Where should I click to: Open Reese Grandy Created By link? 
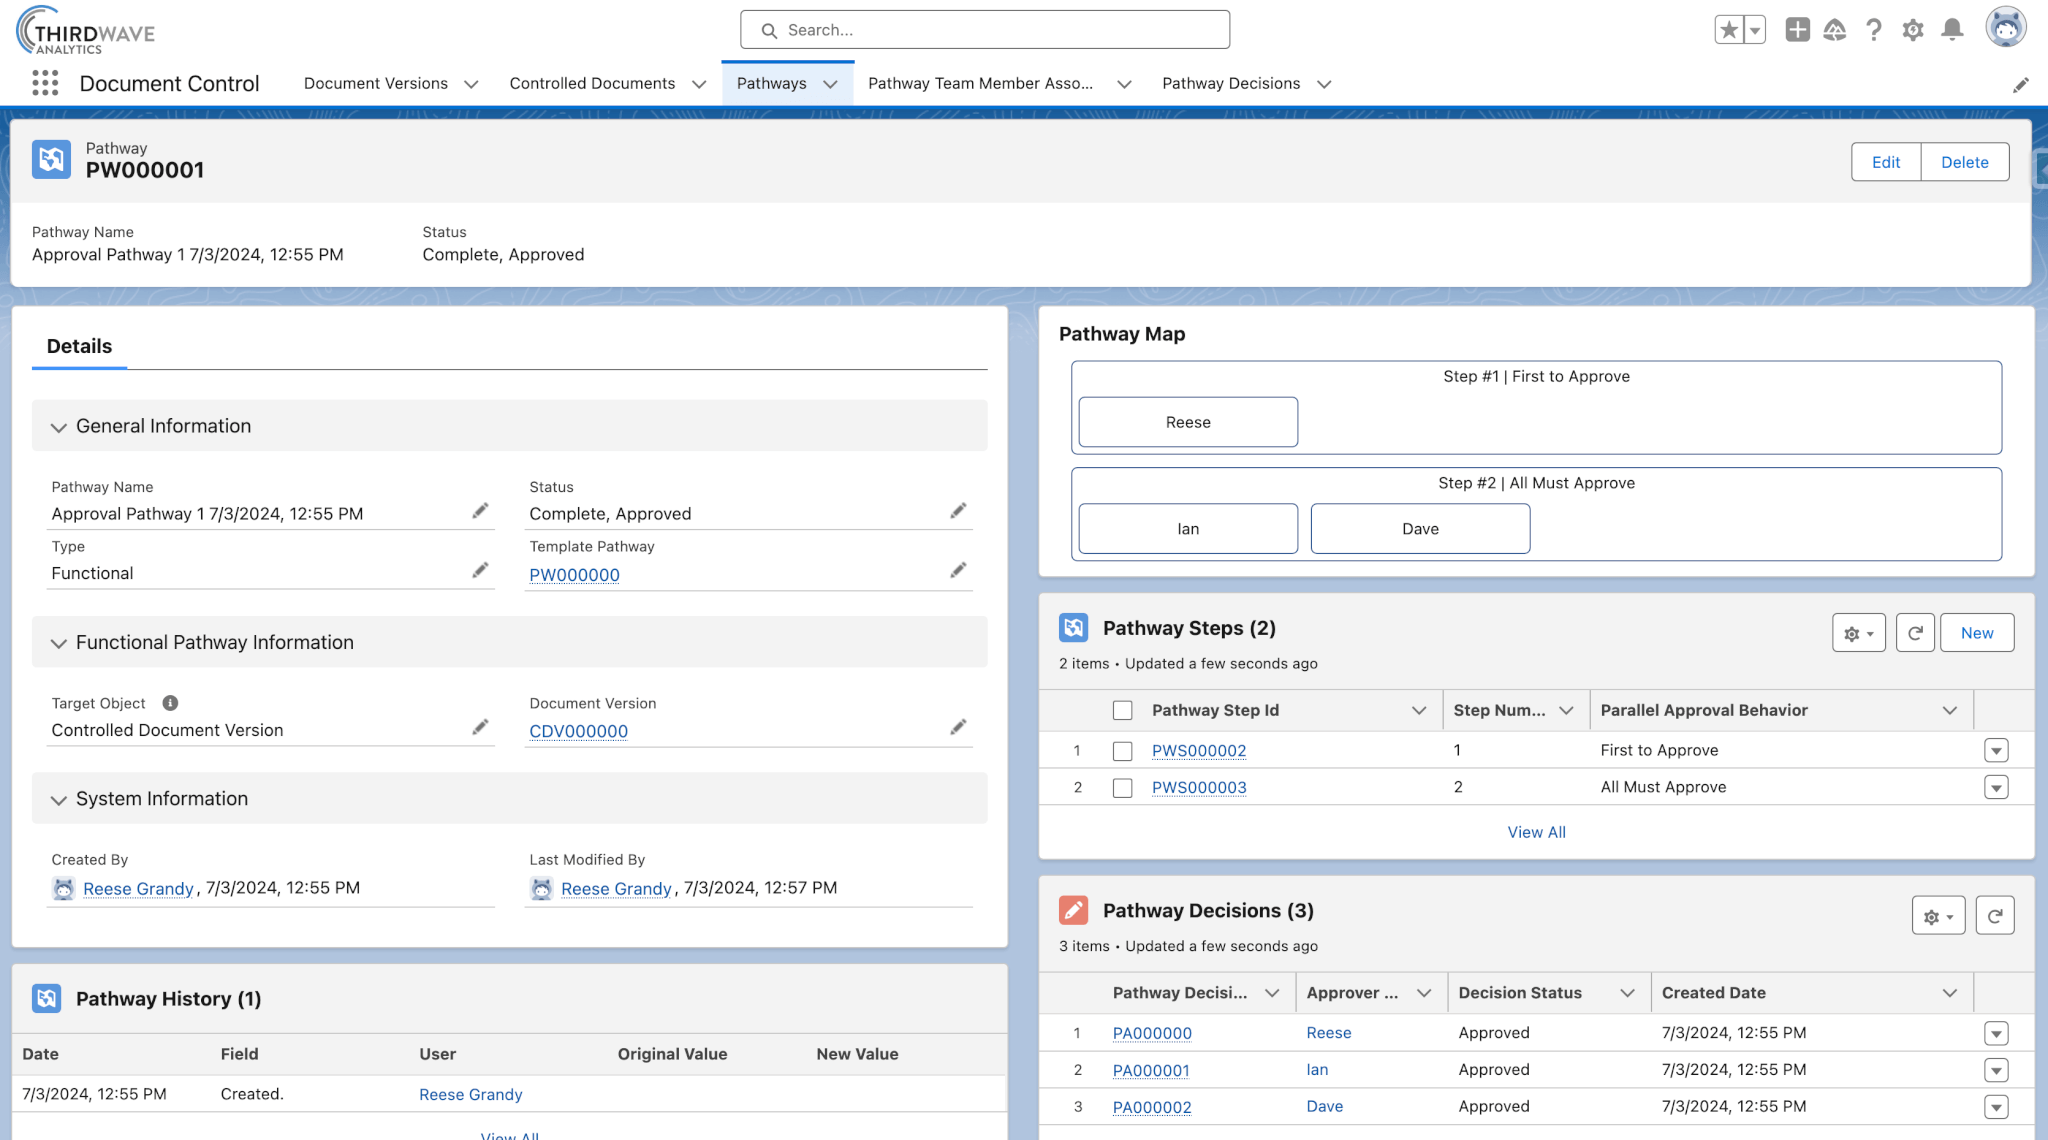coord(138,889)
